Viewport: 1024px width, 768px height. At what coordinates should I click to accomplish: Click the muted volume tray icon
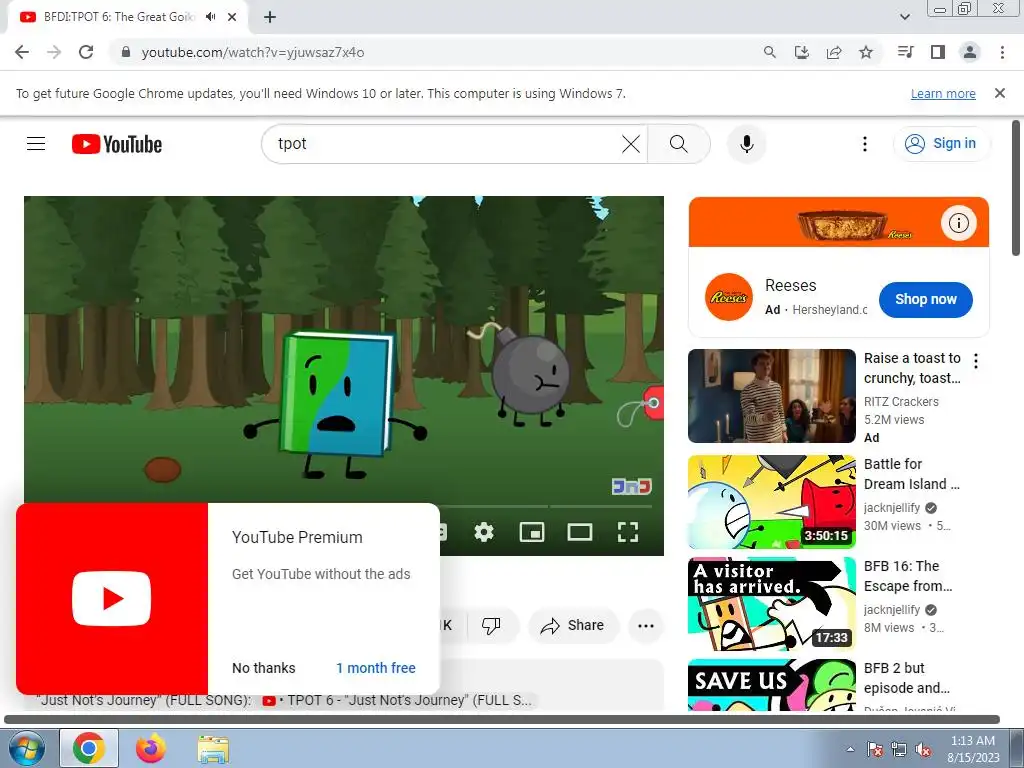point(923,749)
